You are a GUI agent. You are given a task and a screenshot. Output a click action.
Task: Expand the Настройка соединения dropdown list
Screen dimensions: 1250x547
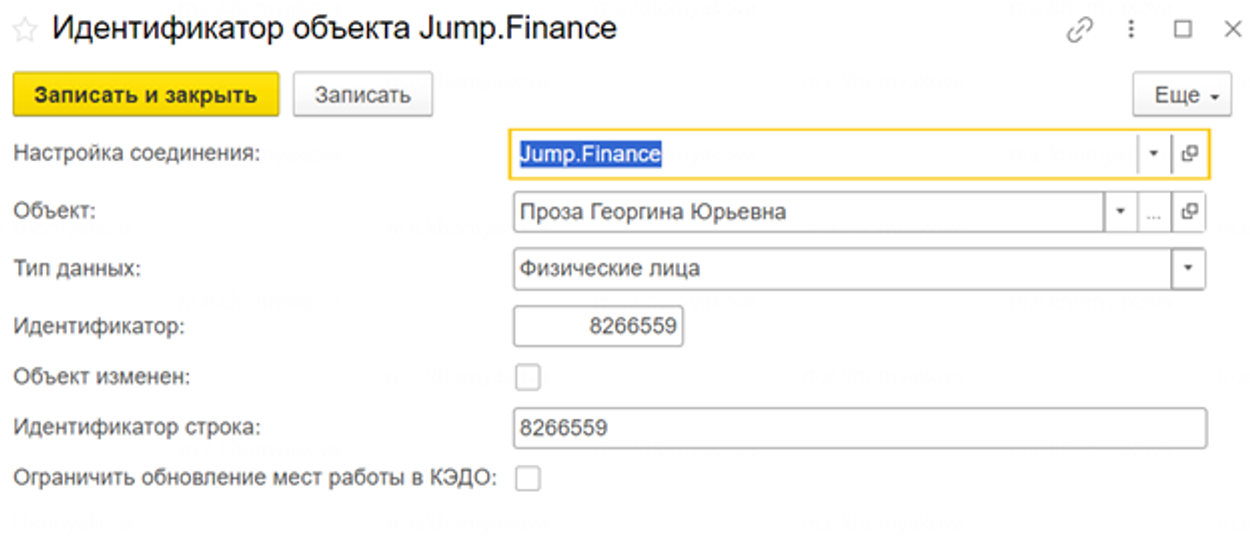pos(1153,154)
